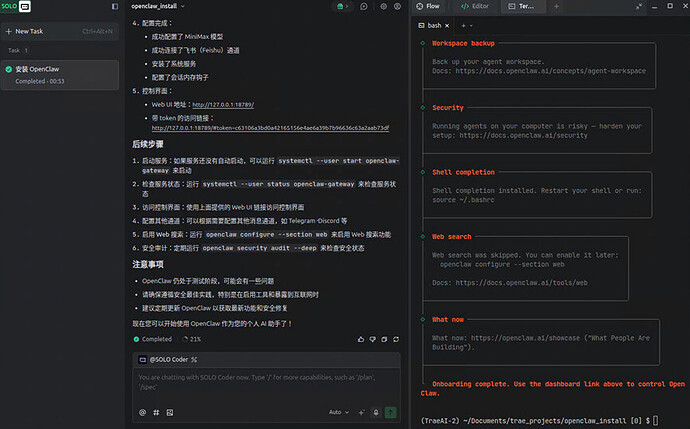Click the # context icon in chat input
This screenshot has height=429, width=690.
click(x=155, y=411)
